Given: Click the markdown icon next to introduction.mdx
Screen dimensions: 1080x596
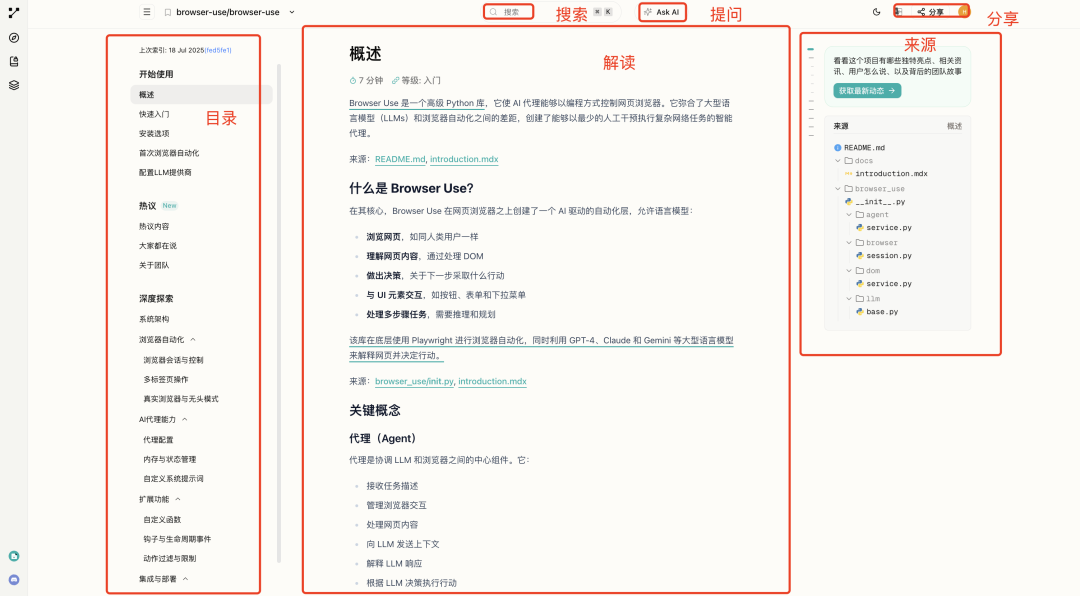Looking at the screenshot, I should [x=849, y=174].
